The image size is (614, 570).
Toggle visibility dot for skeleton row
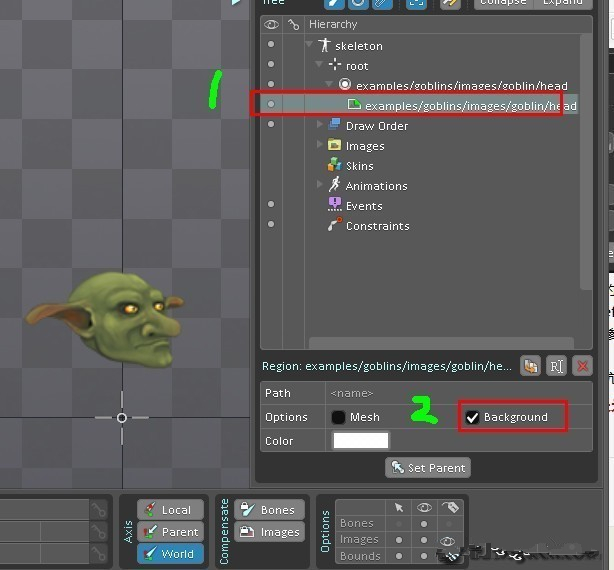click(271, 44)
